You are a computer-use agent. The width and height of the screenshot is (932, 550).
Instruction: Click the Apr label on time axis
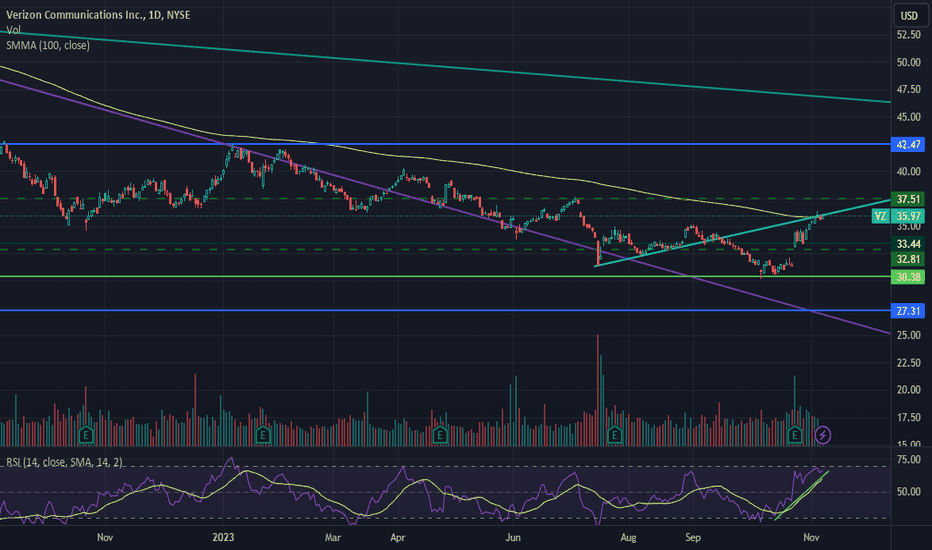398,538
